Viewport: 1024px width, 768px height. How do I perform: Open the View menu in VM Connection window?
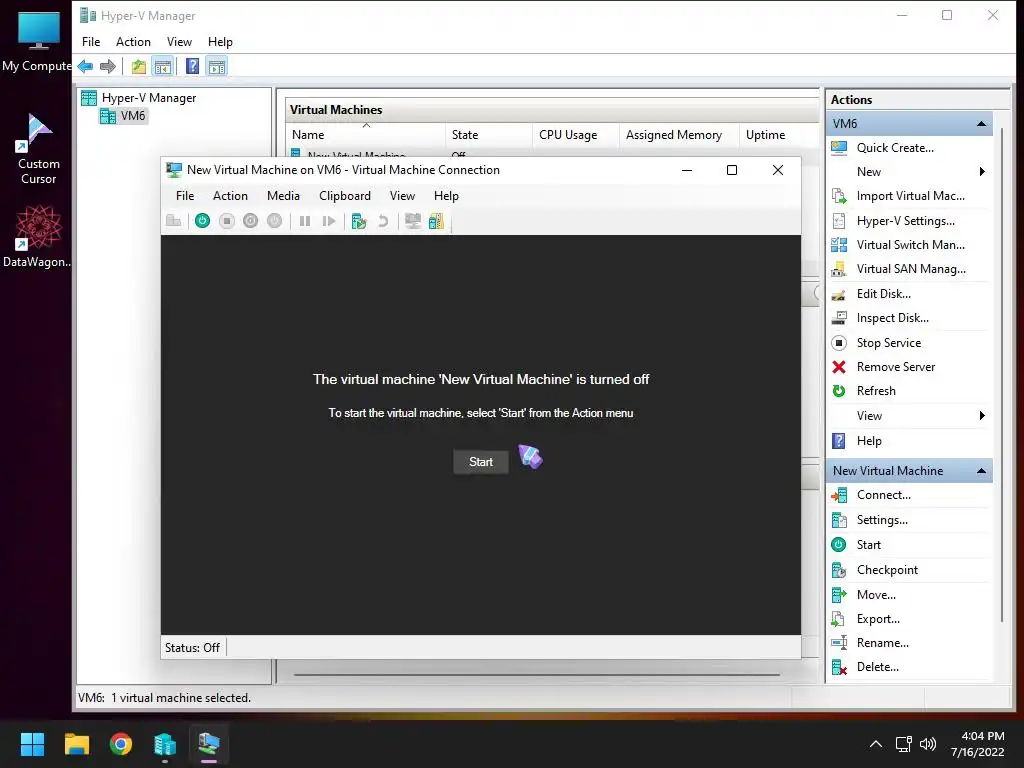coord(402,196)
